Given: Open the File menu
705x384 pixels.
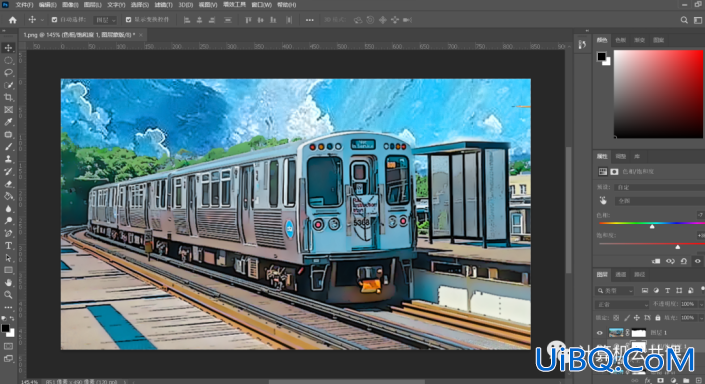Looking at the screenshot, I should click(24, 4).
